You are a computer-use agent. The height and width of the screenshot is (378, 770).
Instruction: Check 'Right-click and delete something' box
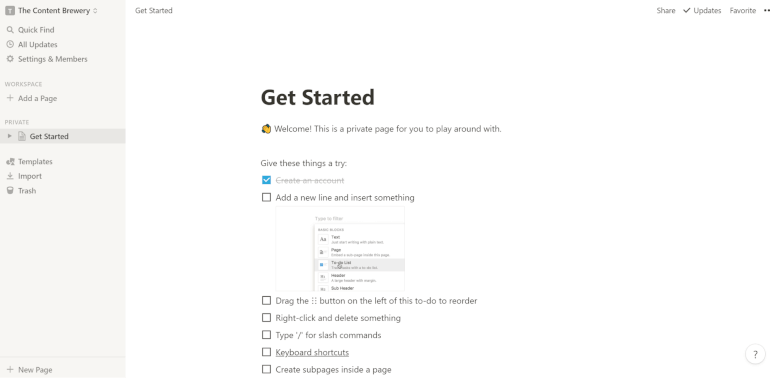click(x=266, y=318)
